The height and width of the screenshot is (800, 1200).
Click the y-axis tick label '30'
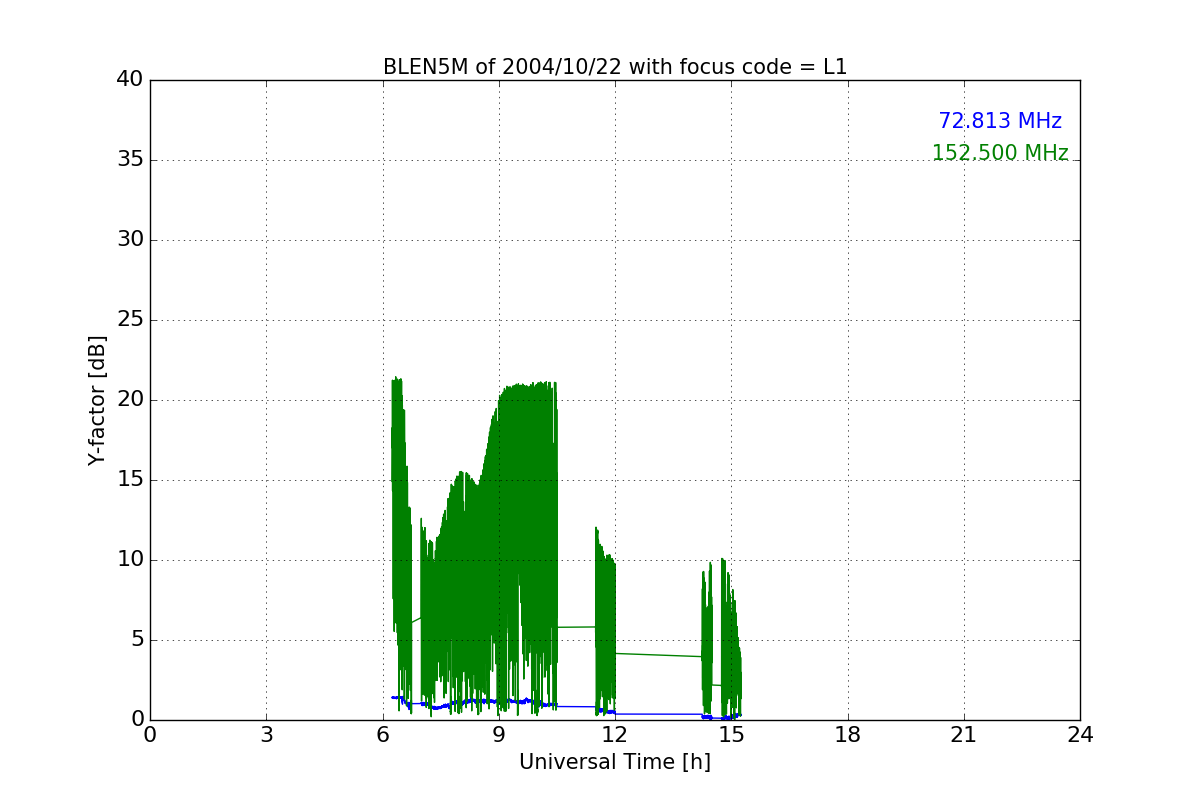pos(130,240)
